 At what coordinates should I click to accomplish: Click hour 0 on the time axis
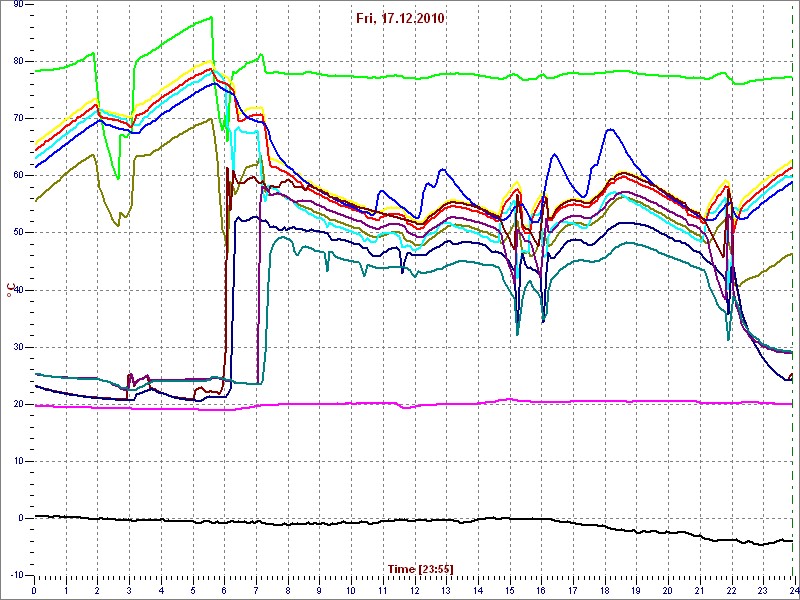[34, 590]
